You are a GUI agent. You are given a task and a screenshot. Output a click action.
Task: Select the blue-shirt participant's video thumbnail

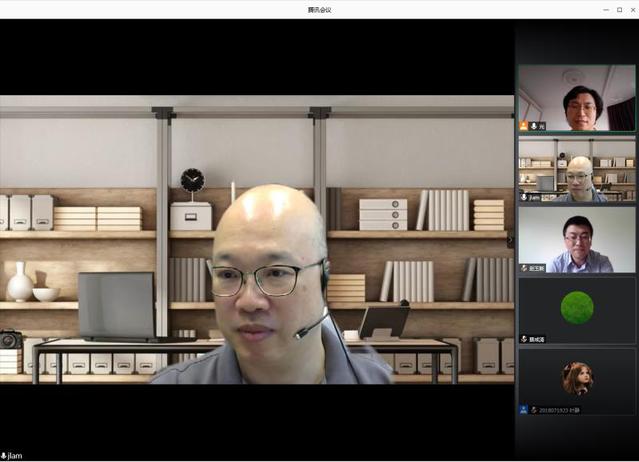576,240
